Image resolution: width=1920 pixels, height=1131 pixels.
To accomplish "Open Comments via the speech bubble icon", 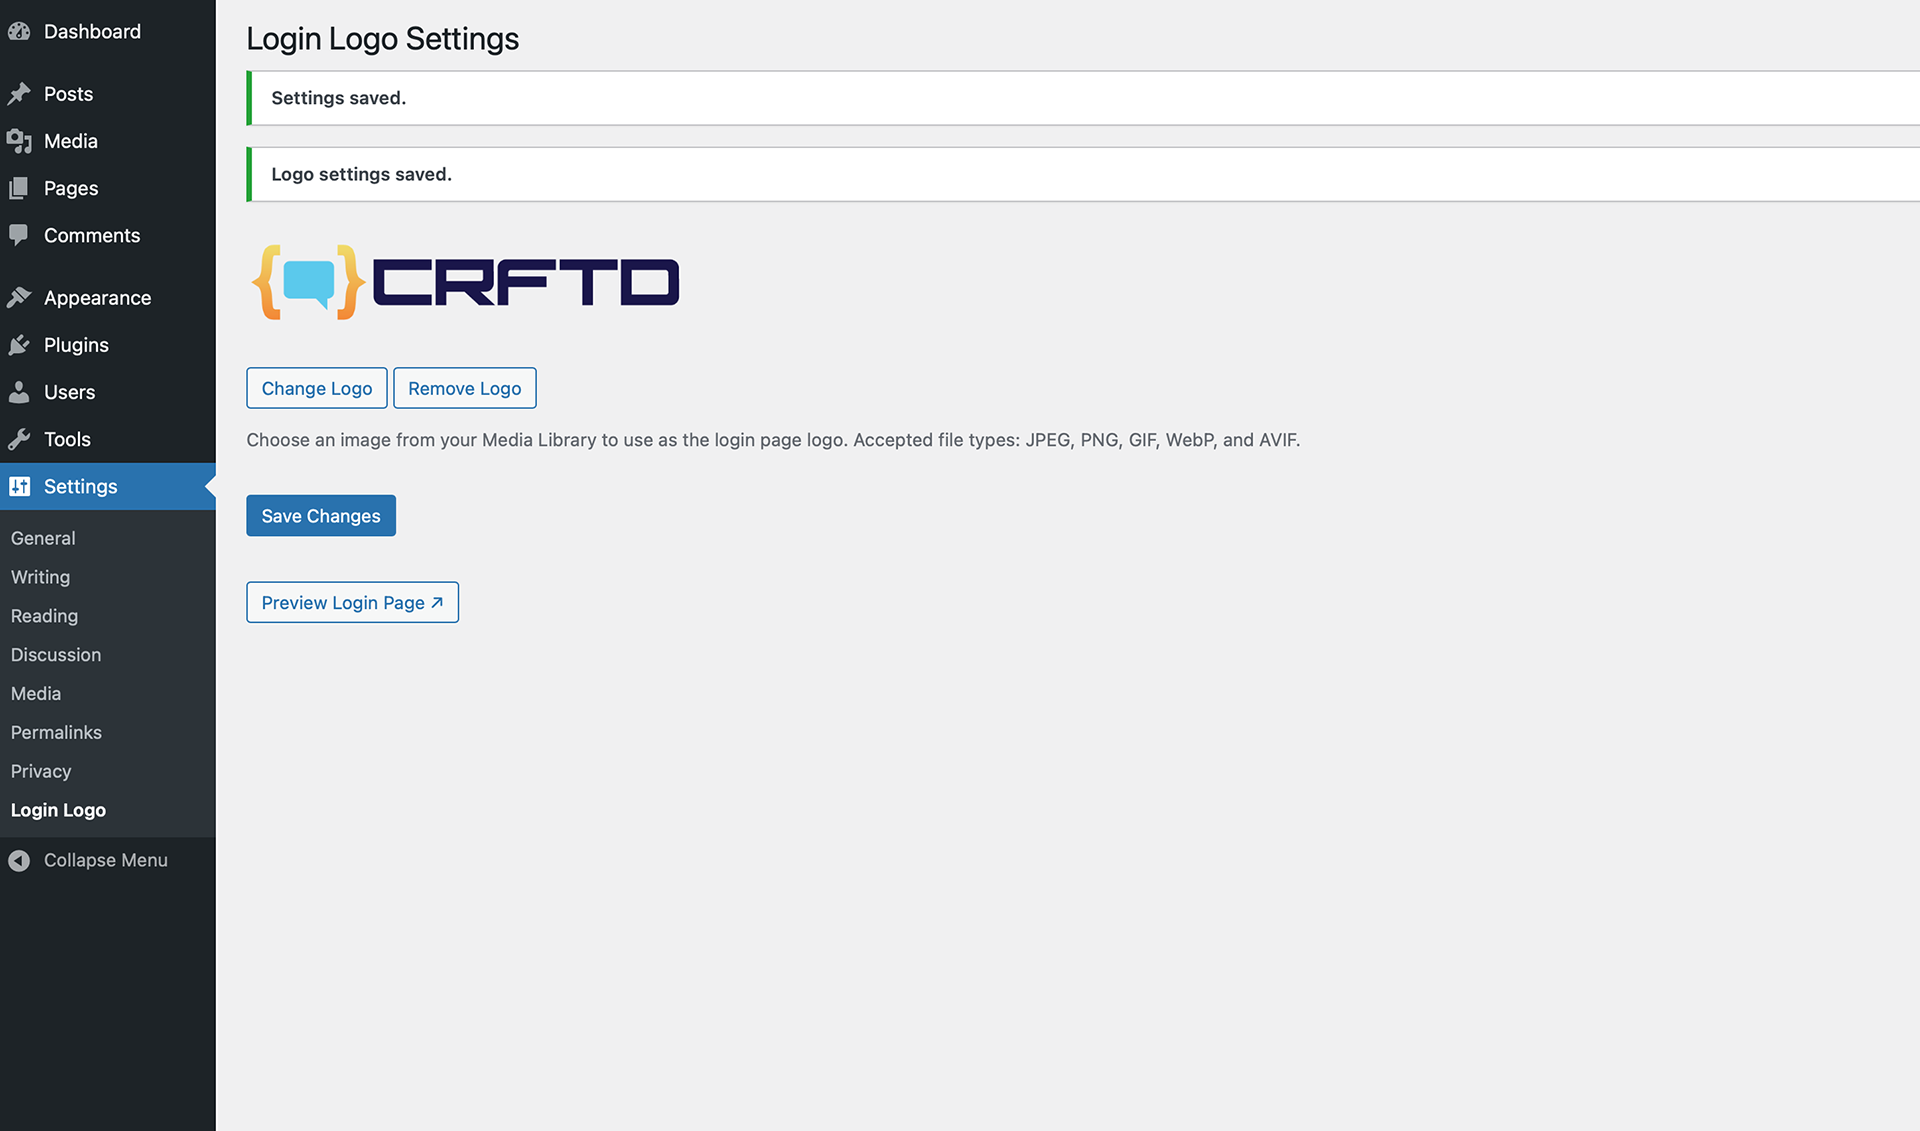I will click(x=20, y=235).
